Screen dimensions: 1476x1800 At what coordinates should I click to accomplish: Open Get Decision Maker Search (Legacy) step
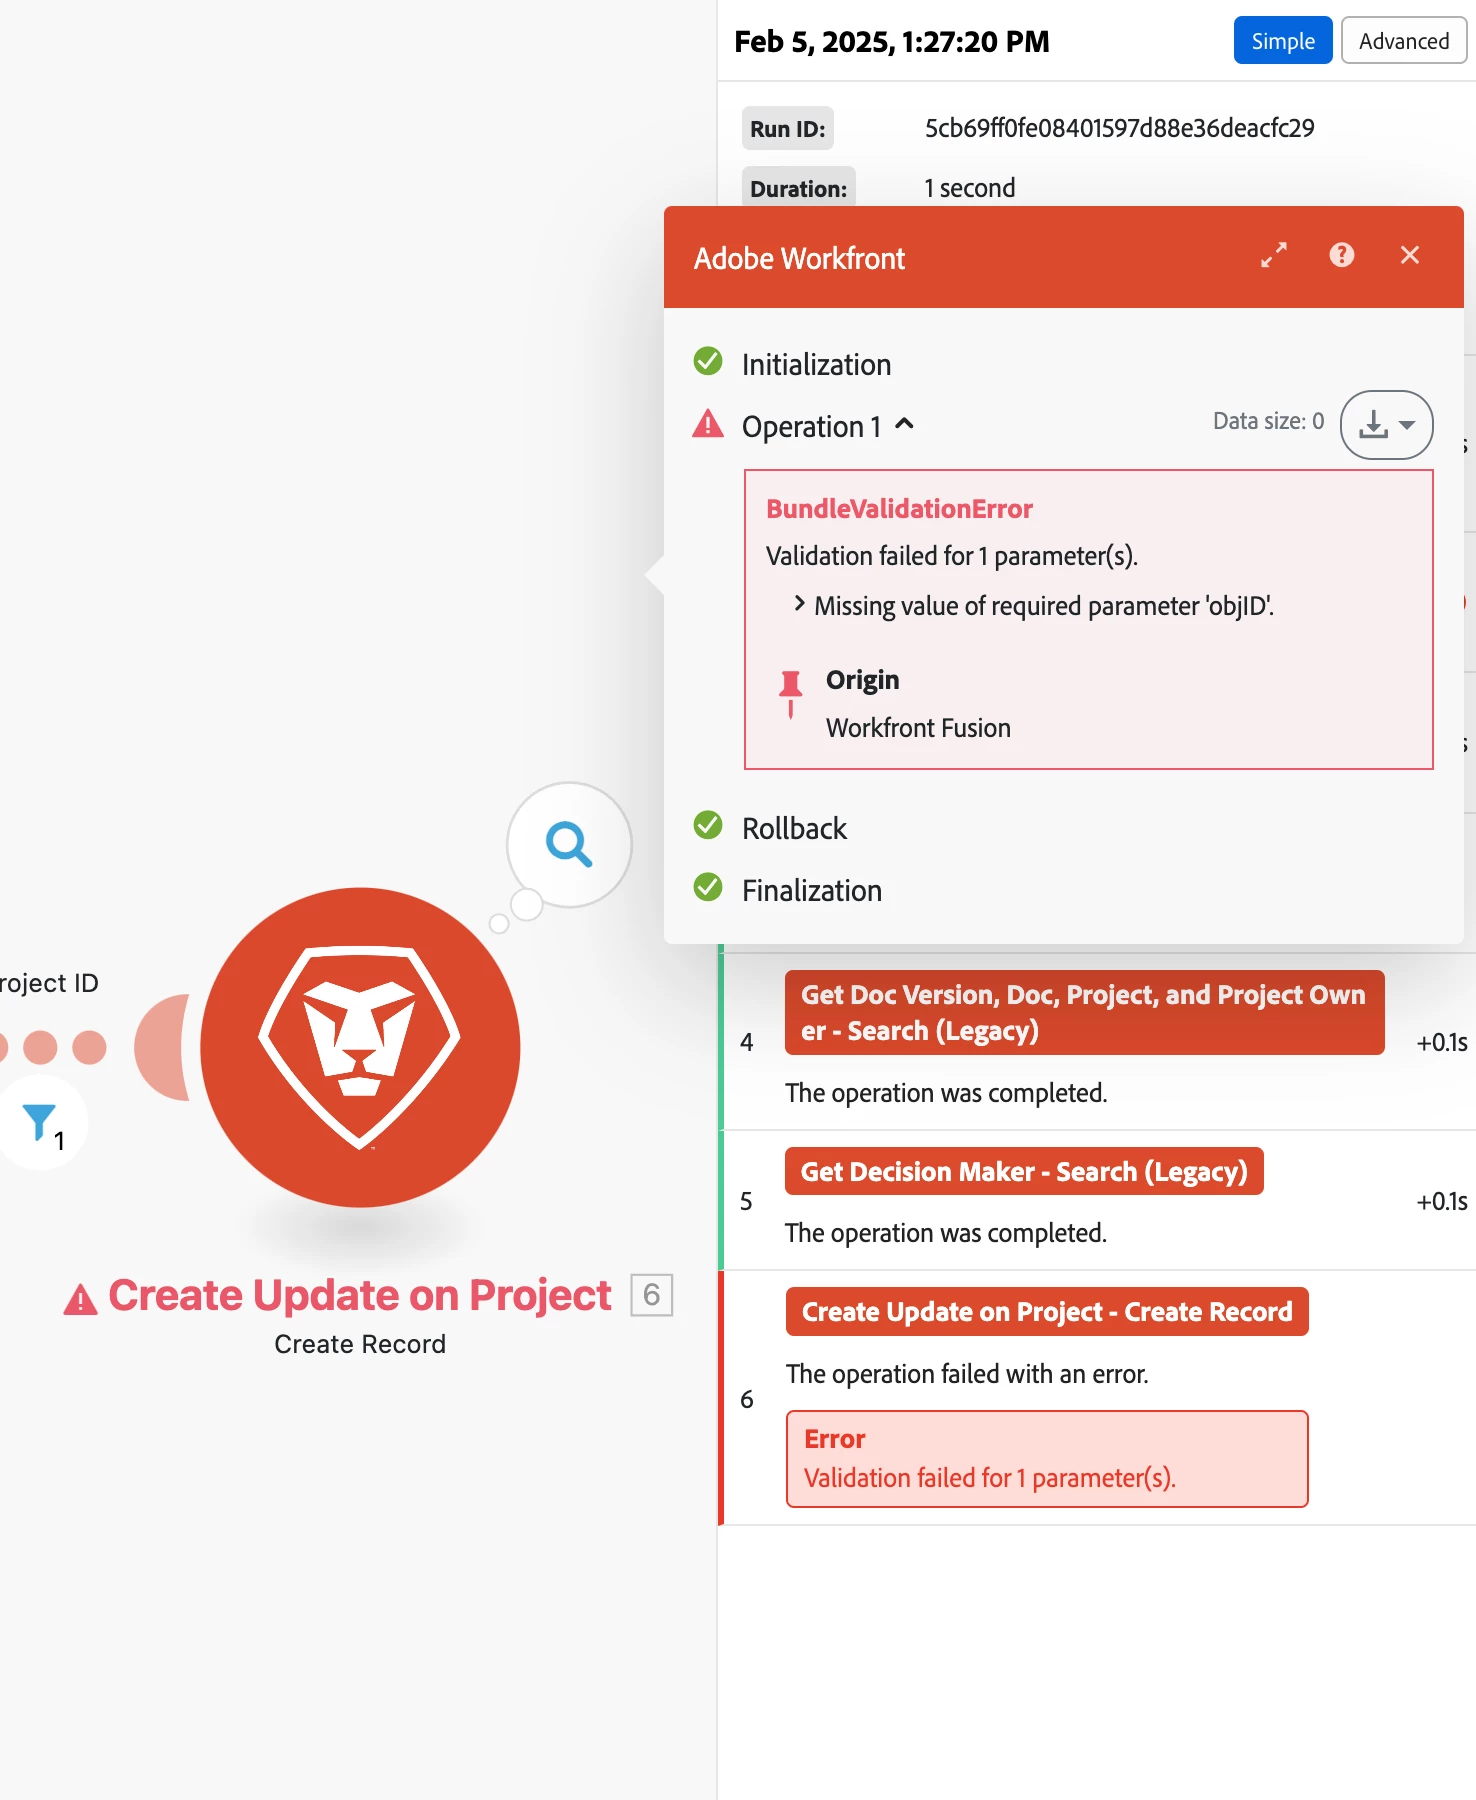tap(1024, 1171)
